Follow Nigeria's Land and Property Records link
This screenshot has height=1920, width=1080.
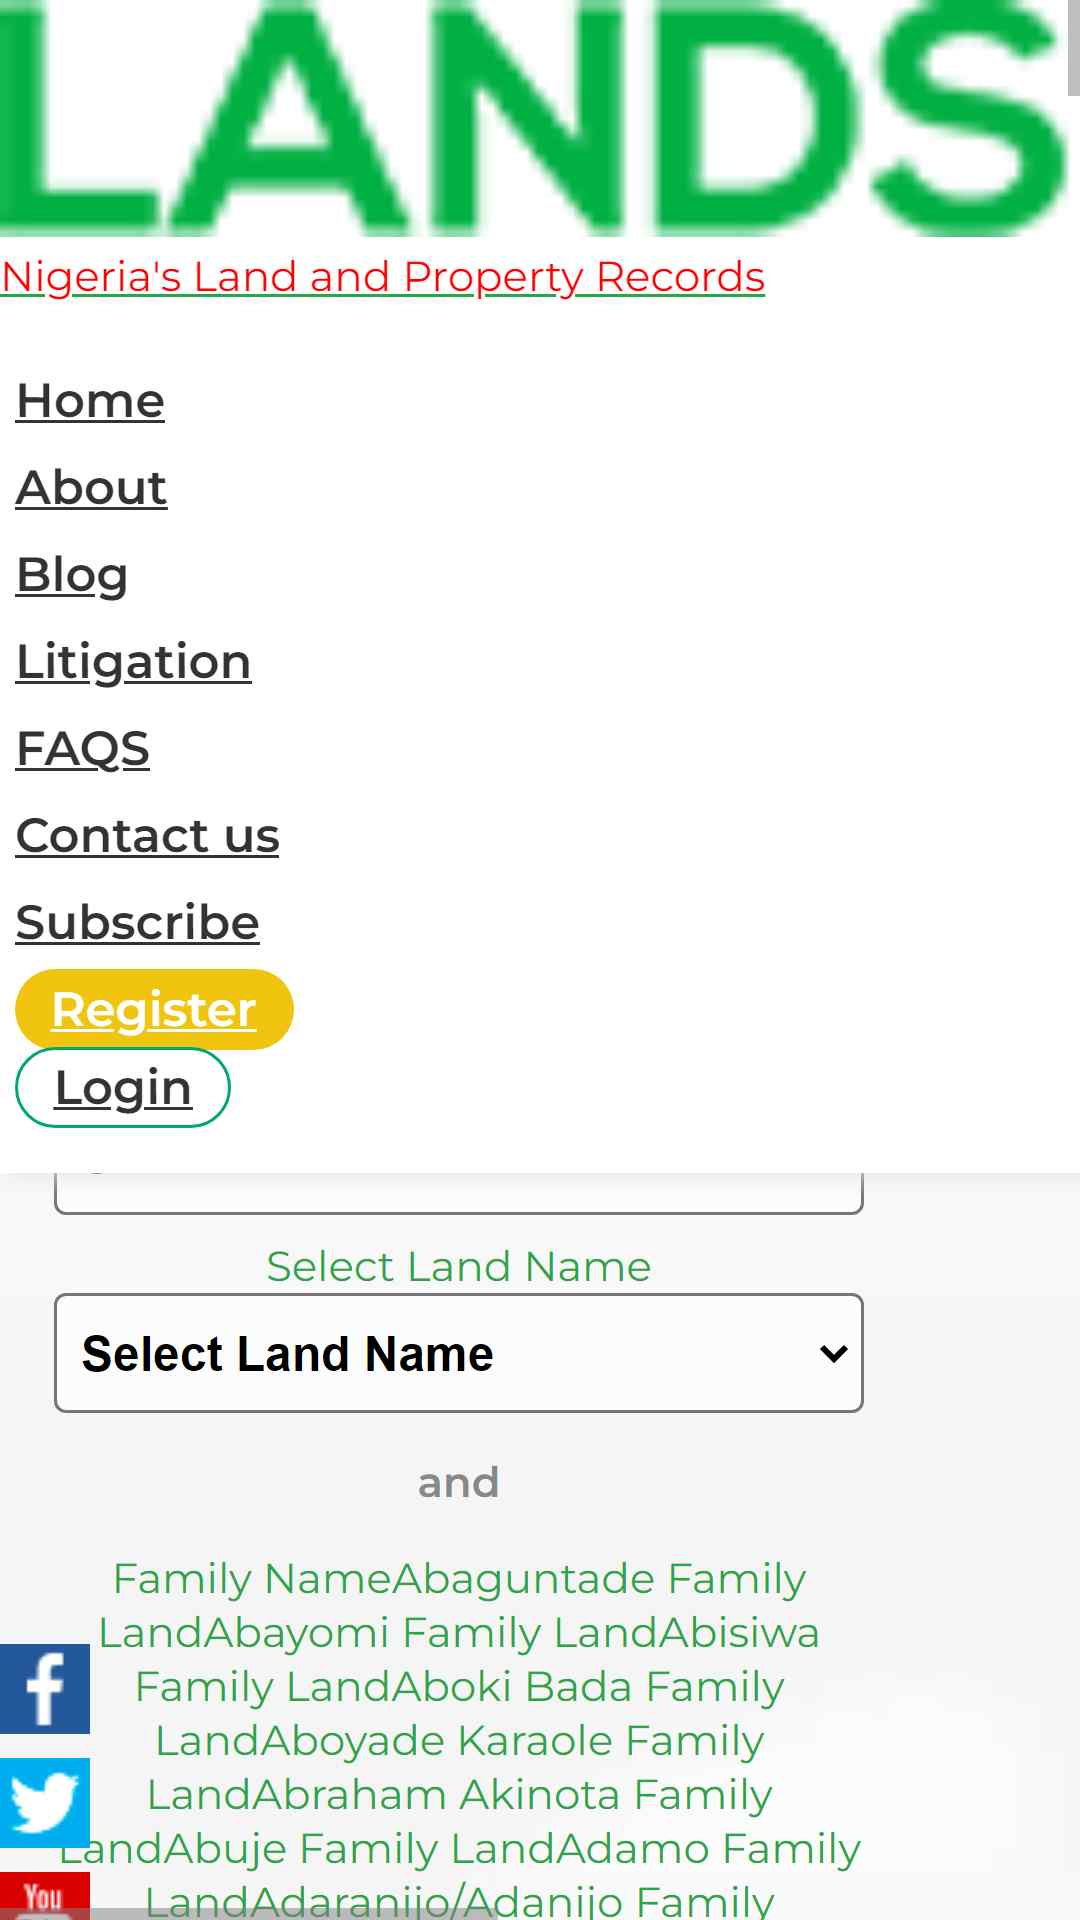[x=383, y=277]
